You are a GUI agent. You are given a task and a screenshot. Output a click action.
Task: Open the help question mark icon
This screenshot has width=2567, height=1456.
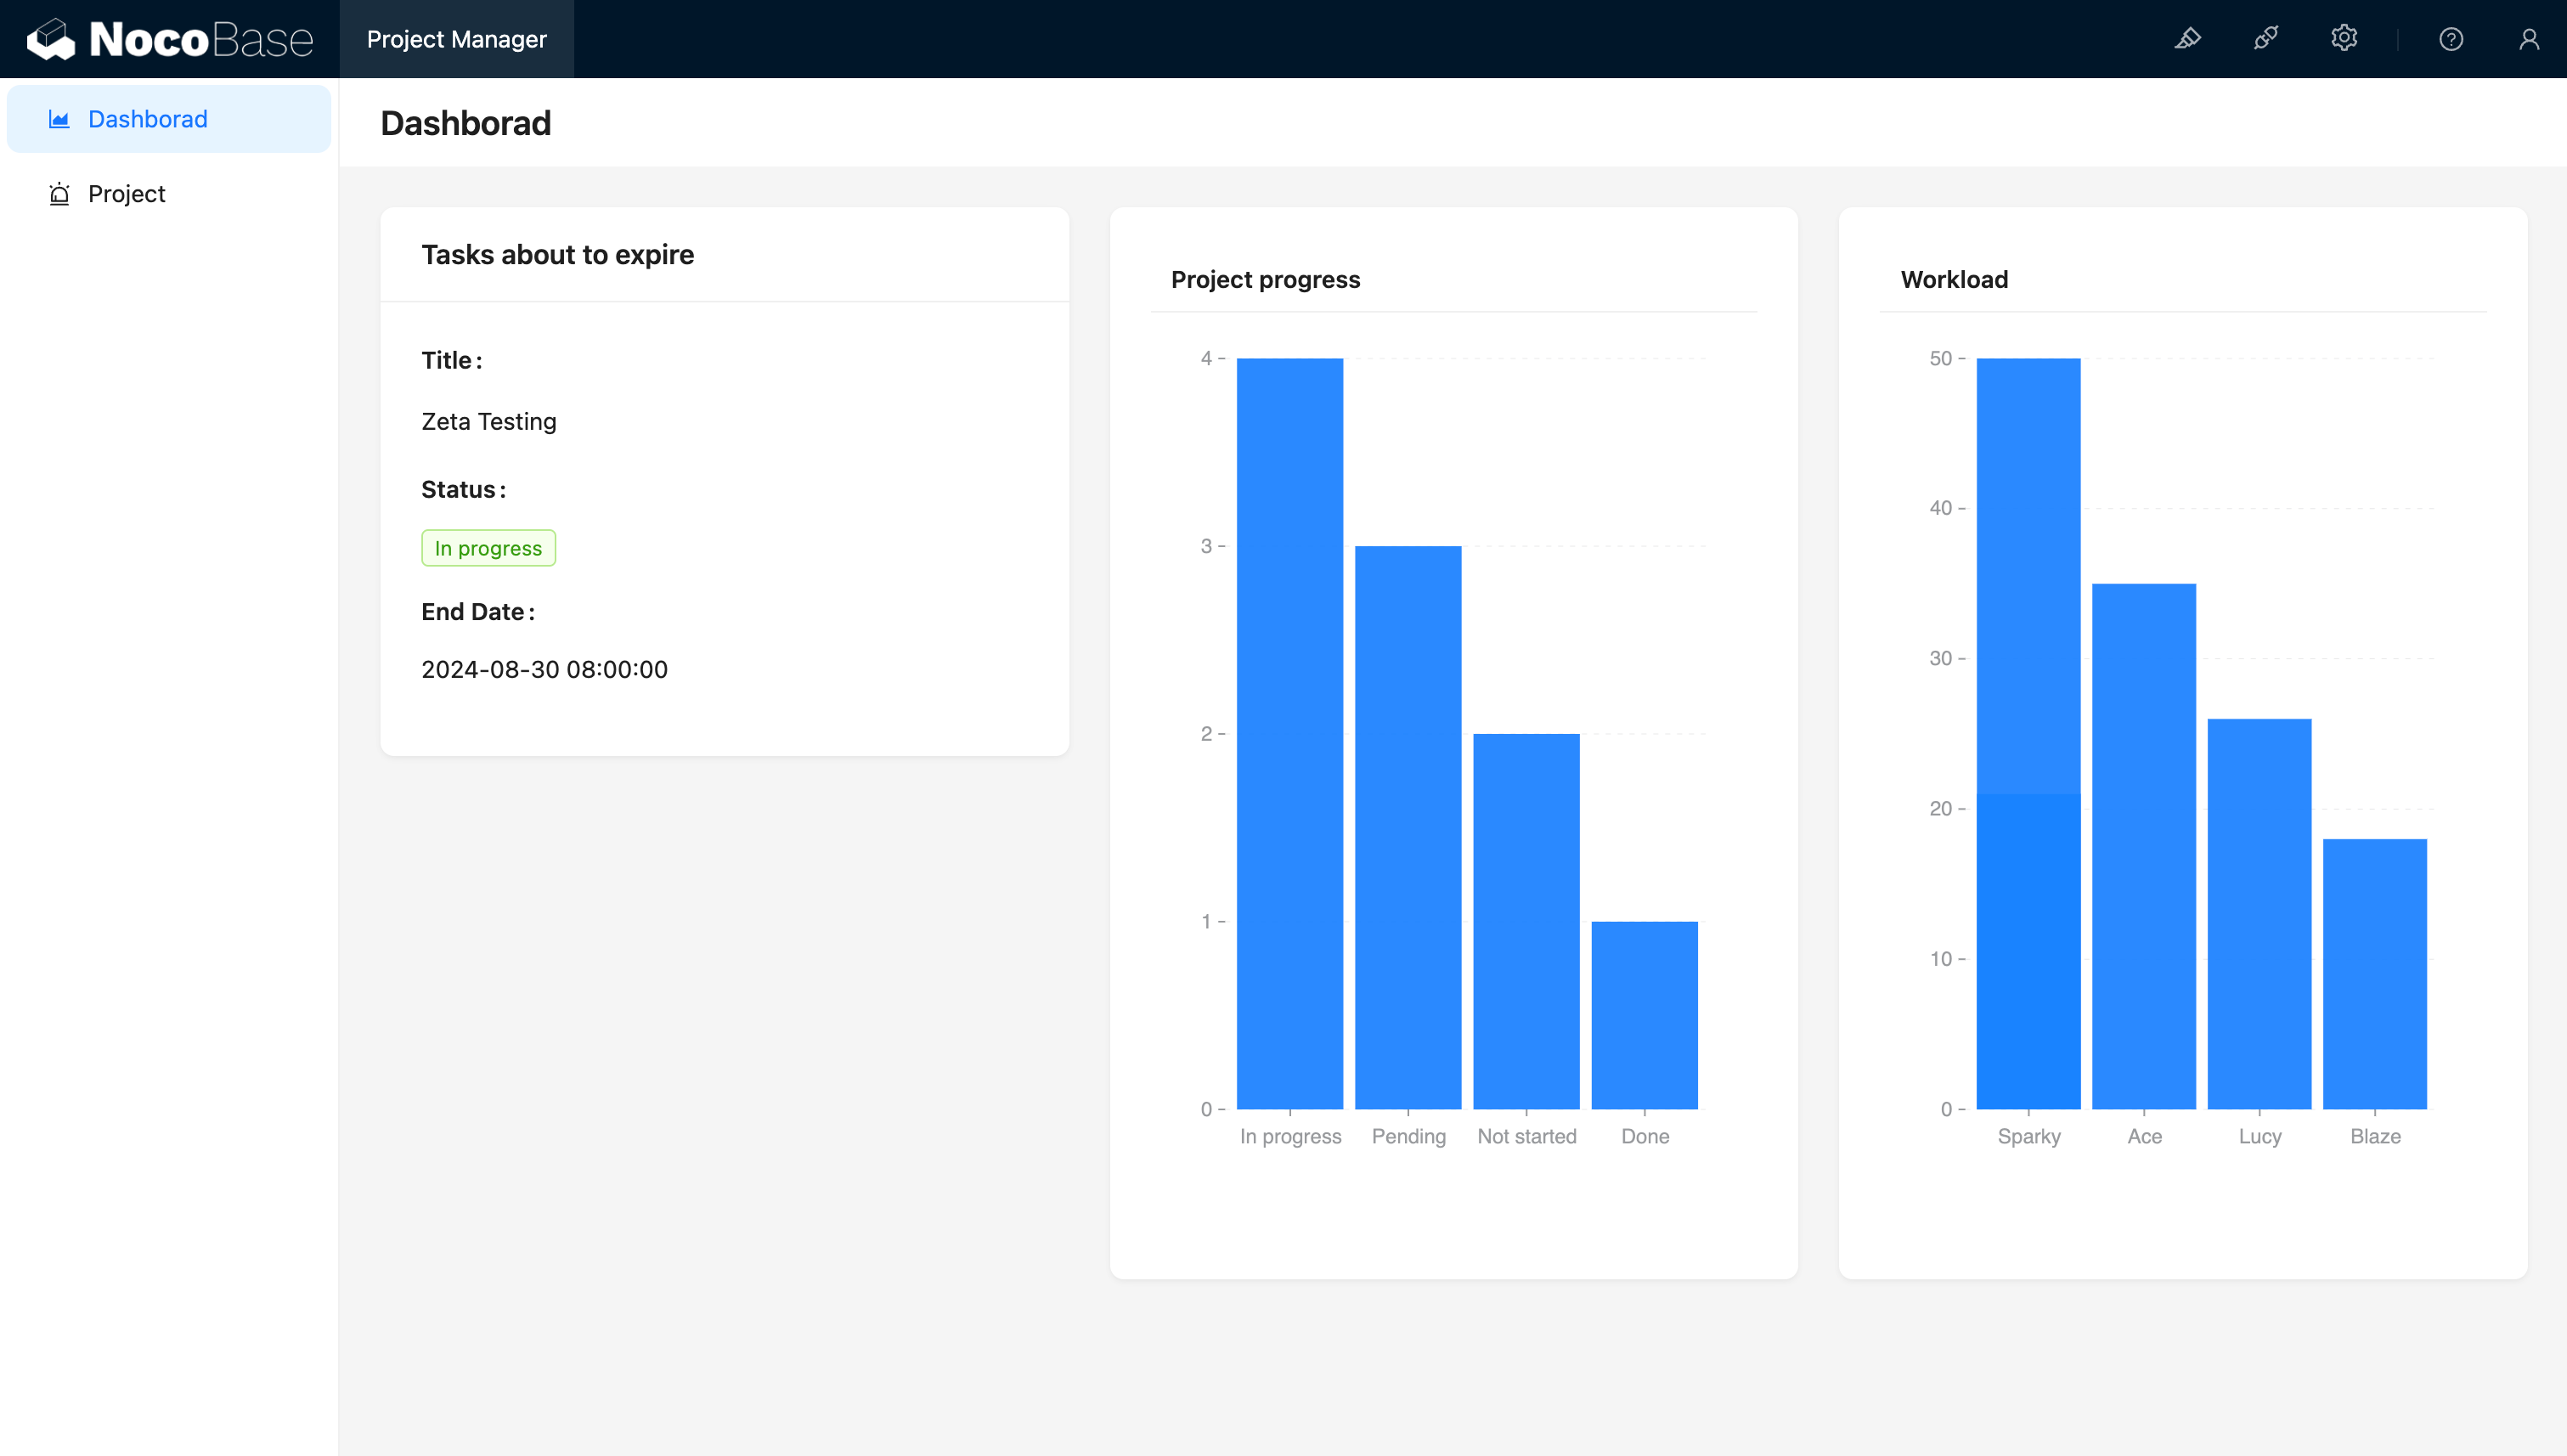click(x=2451, y=39)
